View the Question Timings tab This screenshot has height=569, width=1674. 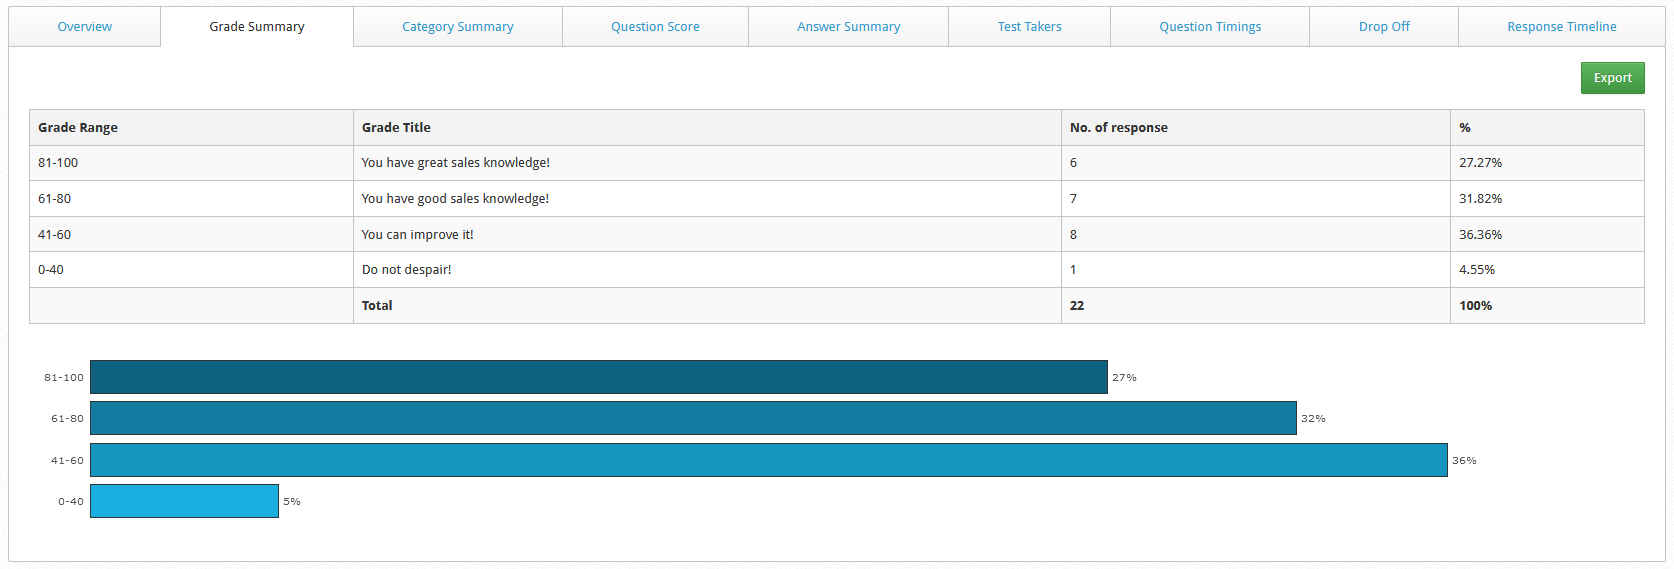(1209, 27)
